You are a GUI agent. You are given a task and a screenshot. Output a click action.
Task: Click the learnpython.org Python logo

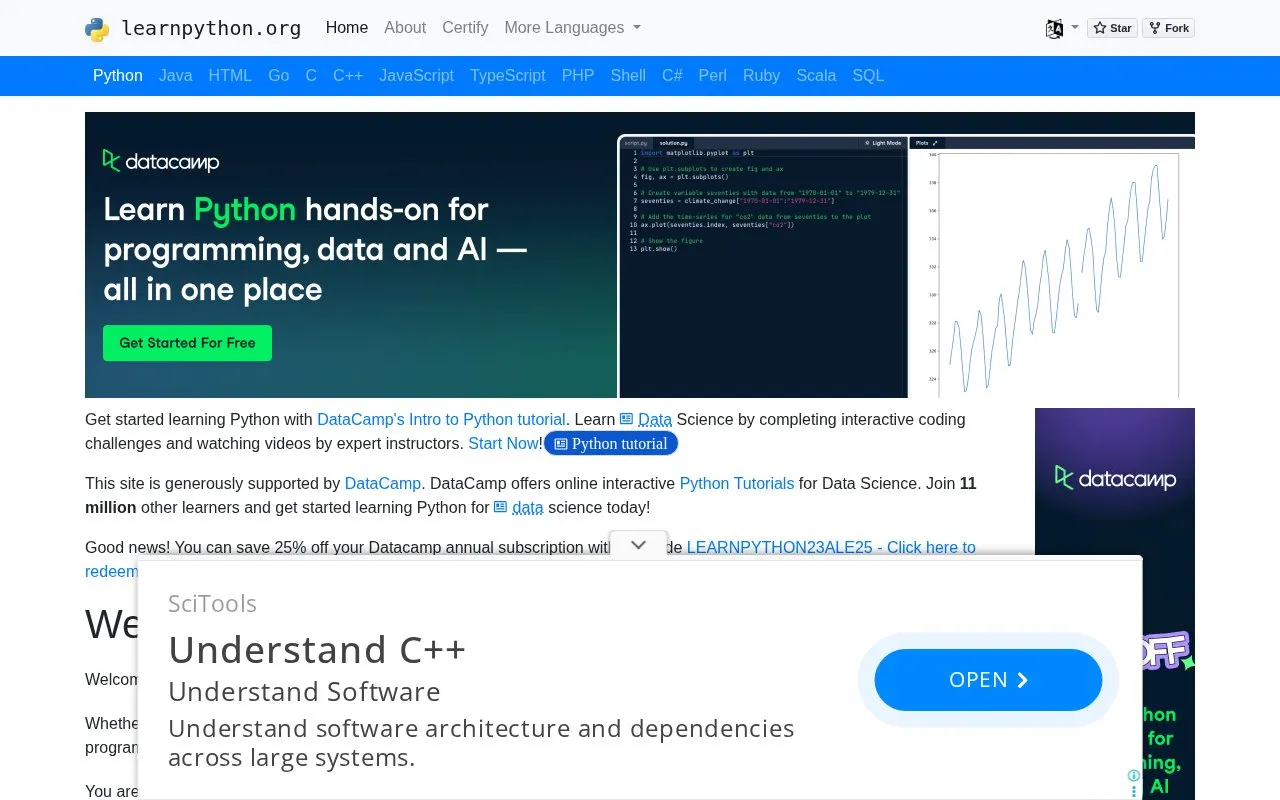click(x=97, y=28)
